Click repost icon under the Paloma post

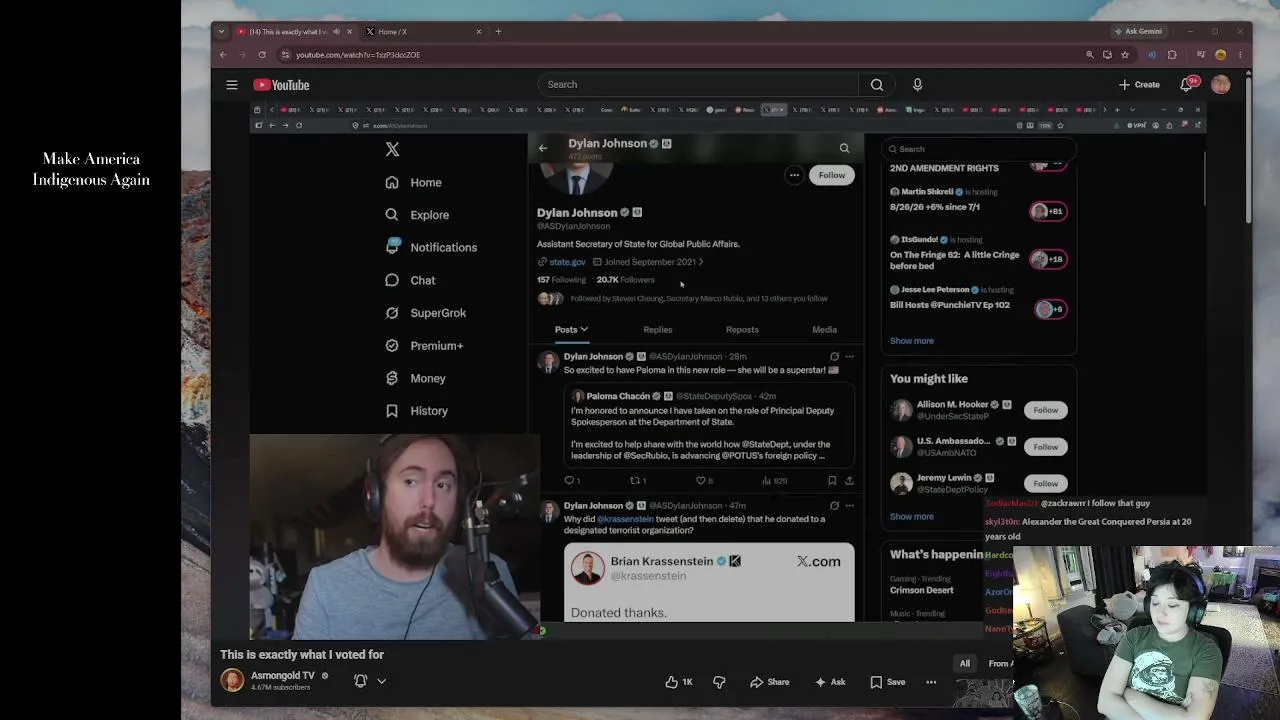point(637,481)
